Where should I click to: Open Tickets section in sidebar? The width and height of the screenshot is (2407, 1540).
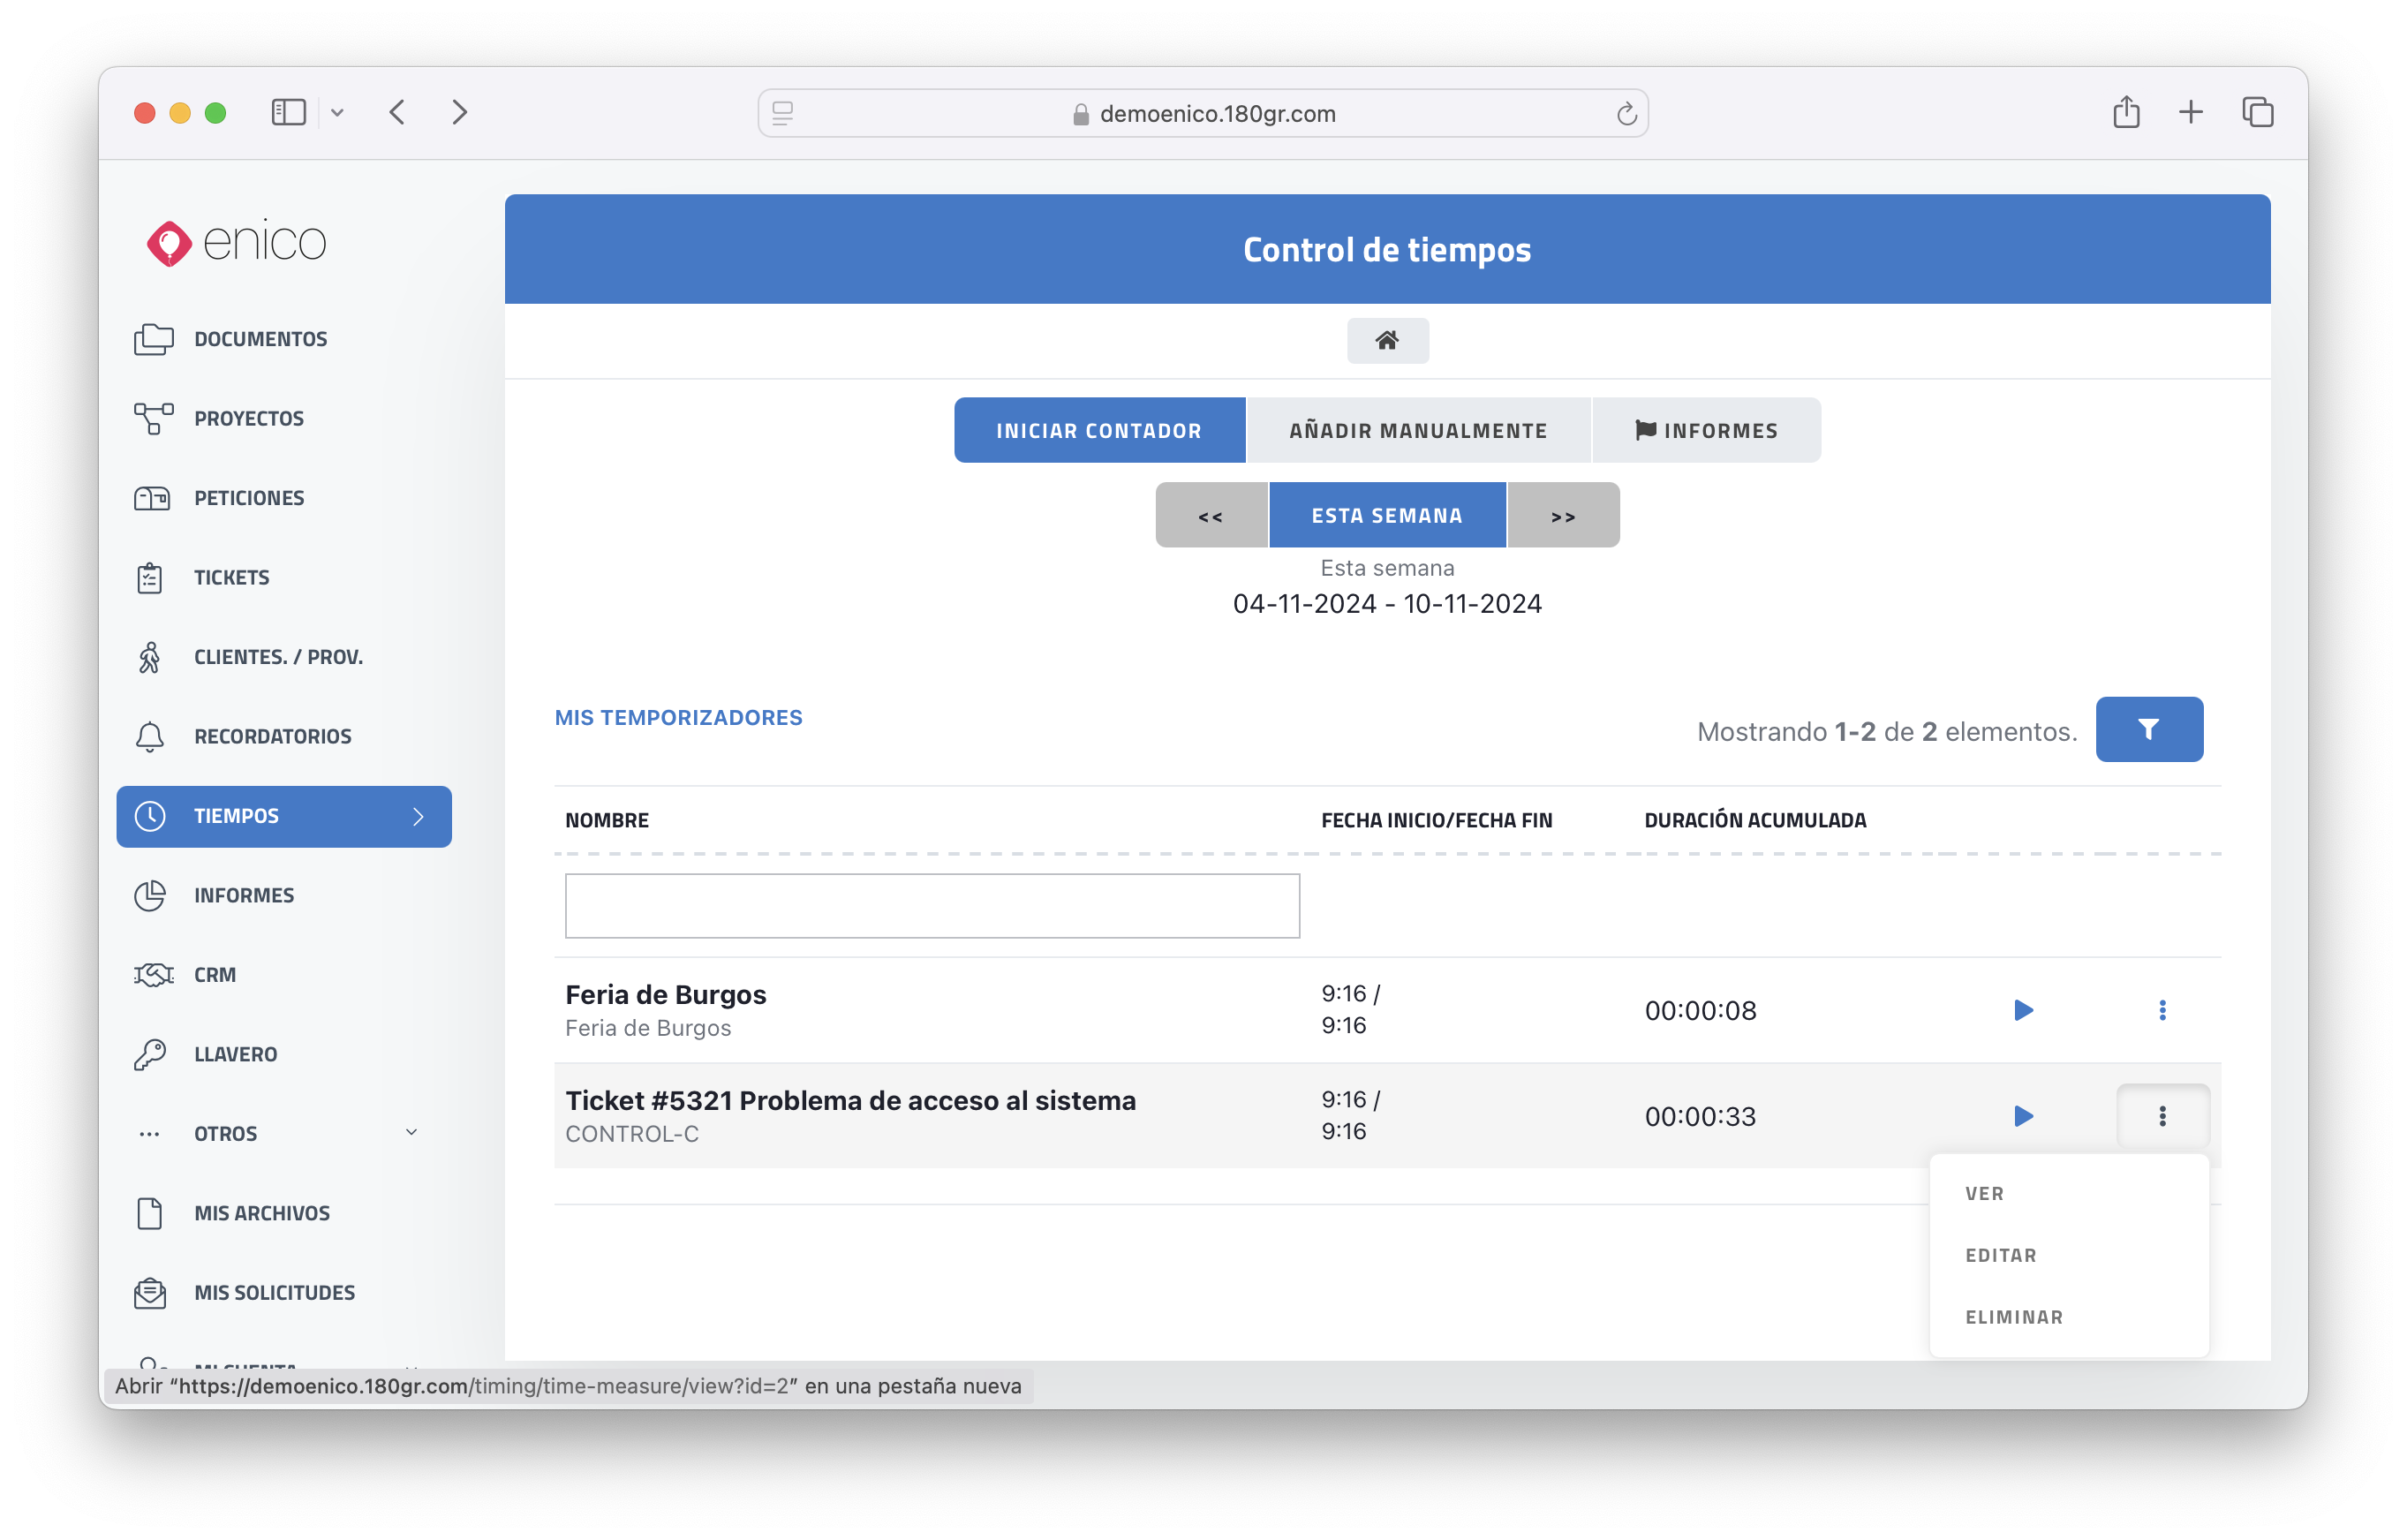tap(231, 578)
